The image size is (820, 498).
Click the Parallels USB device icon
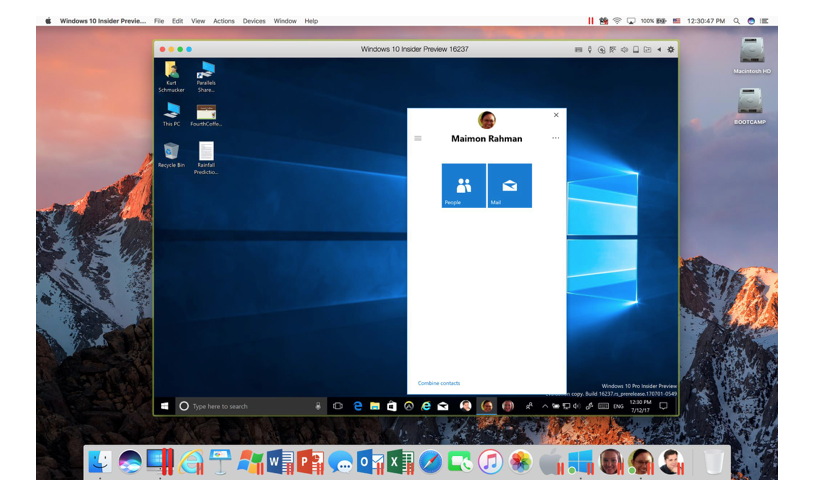click(590, 50)
